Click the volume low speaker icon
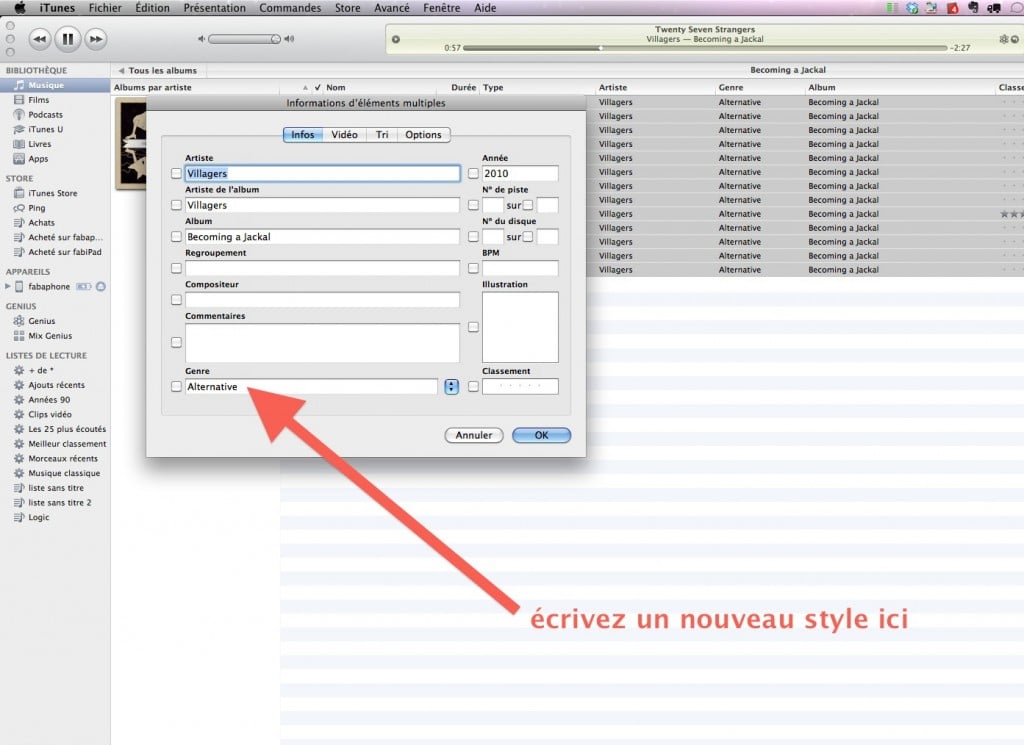 [201, 39]
